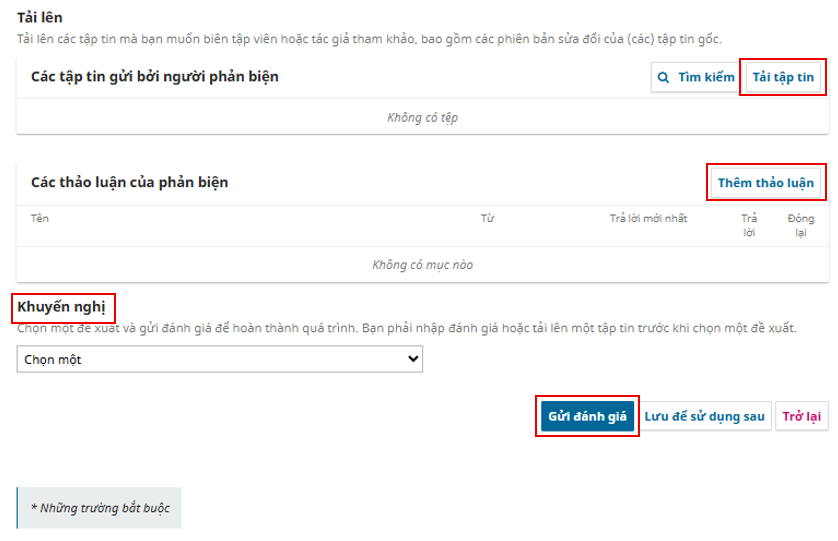Click the Không có mục nào row
838x541 pixels.
pyautogui.click(x=422, y=265)
